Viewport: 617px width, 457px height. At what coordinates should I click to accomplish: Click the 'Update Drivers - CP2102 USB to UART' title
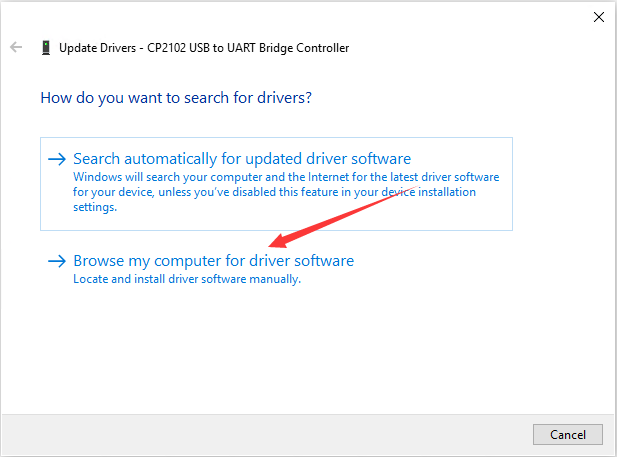(204, 48)
